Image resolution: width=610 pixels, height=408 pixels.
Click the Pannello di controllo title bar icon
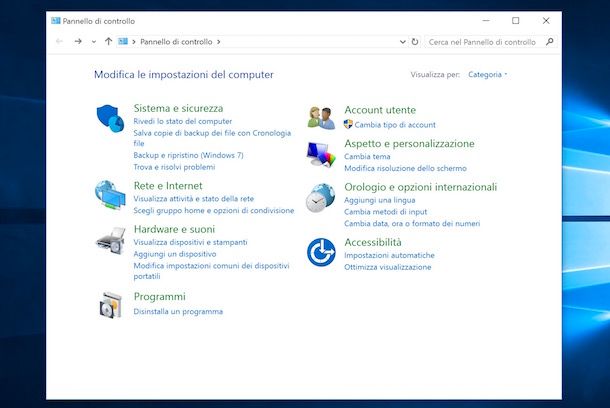[56, 21]
